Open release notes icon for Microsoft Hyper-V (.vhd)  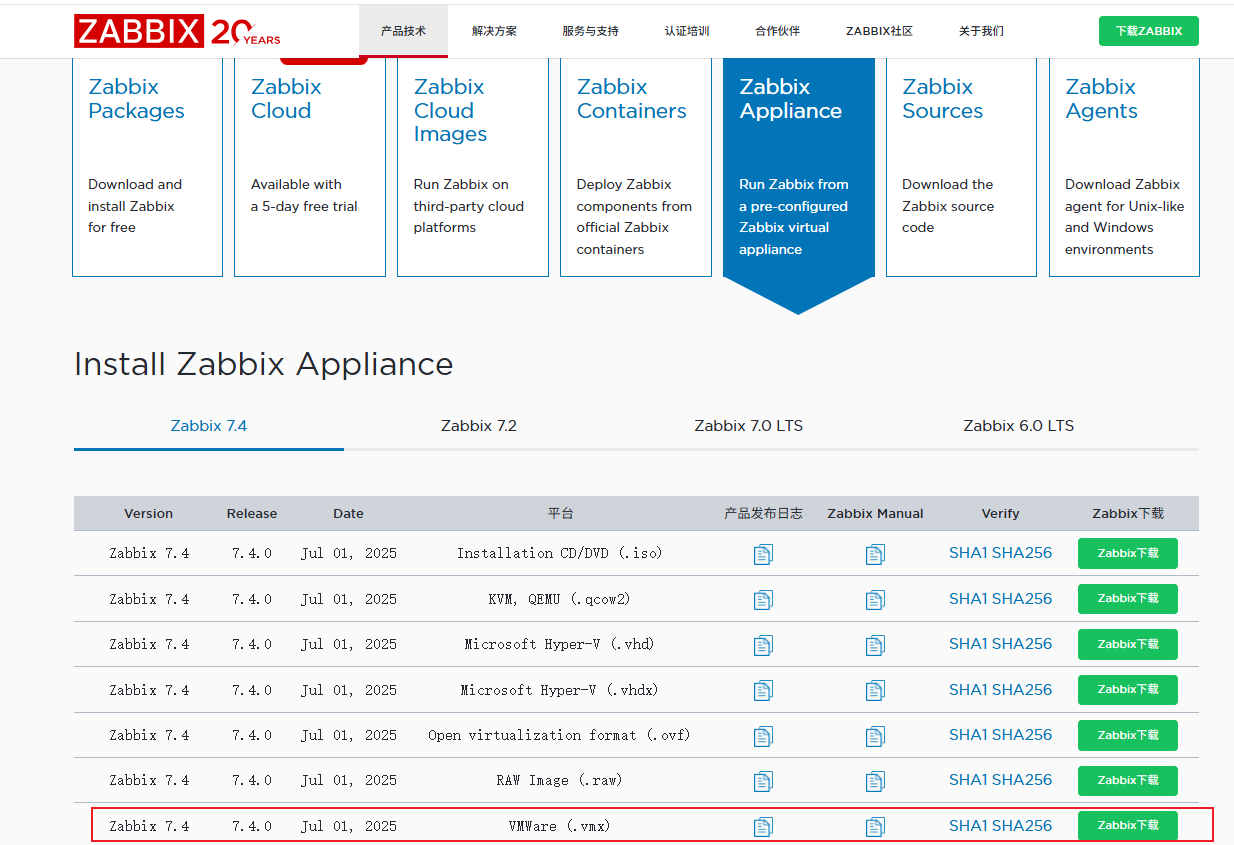pos(763,645)
